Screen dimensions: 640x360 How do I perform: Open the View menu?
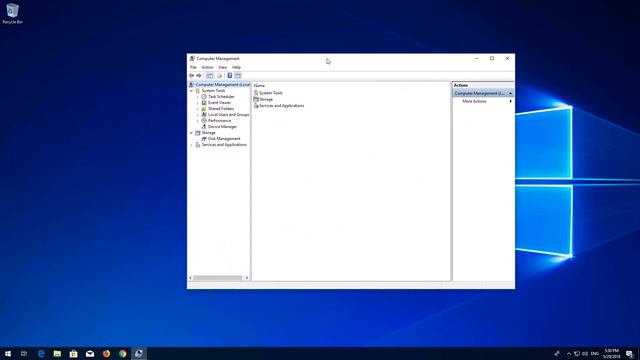(222, 67)
